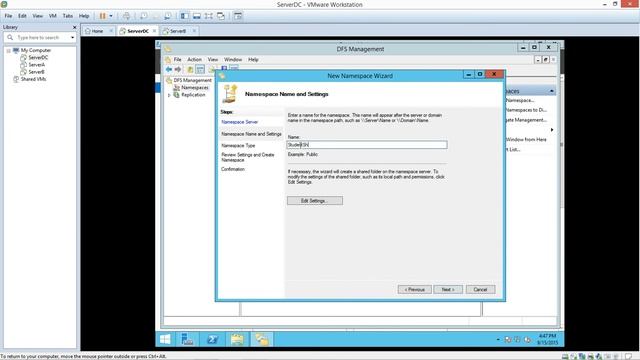The image size is (640, 360).
Task: Open Server Manager from the taskbar
Action: pyautogui.click(x=187, y=340)
